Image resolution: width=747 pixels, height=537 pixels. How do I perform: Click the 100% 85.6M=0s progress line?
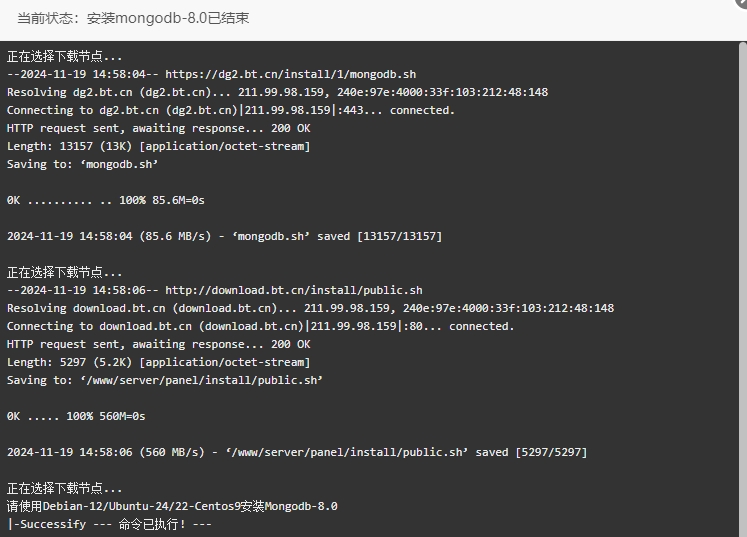click(x=105, y=201)
